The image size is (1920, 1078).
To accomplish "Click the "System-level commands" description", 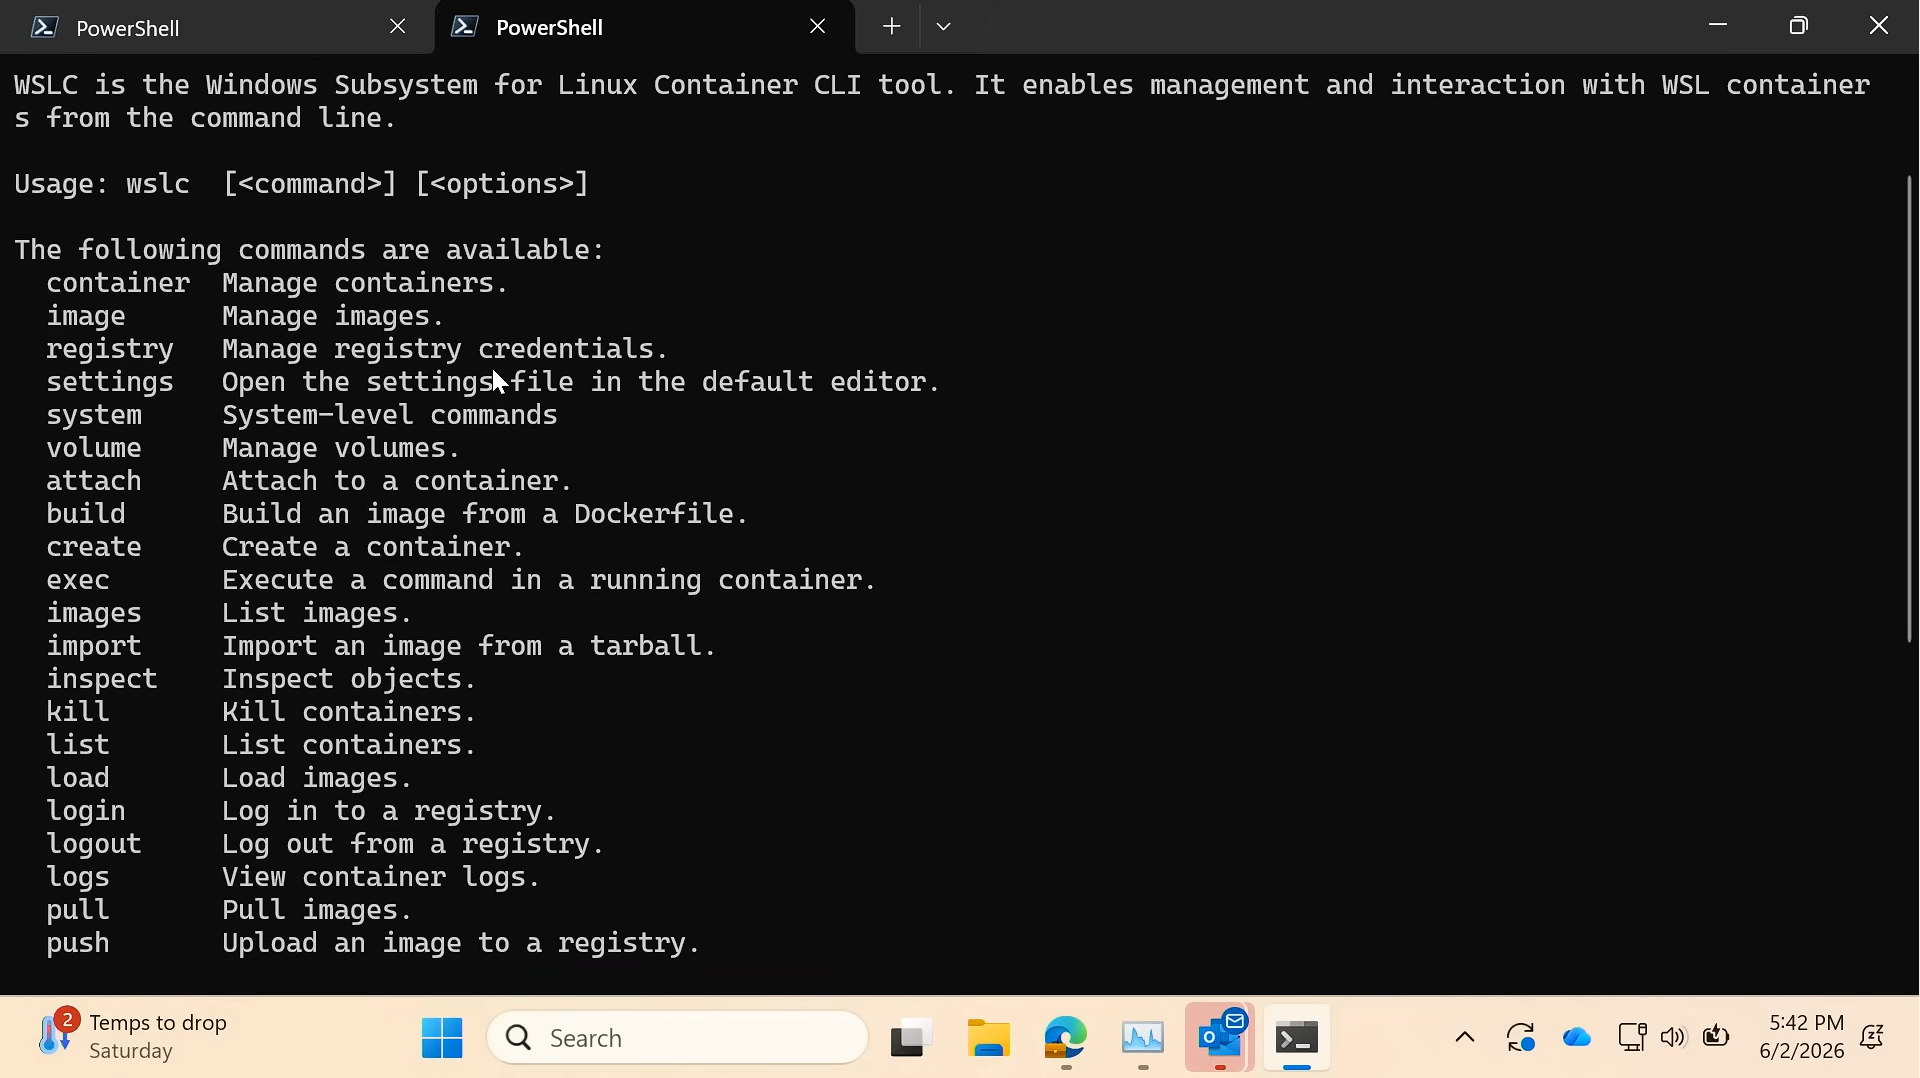I will pyautogui.click(x=390, y=416).
